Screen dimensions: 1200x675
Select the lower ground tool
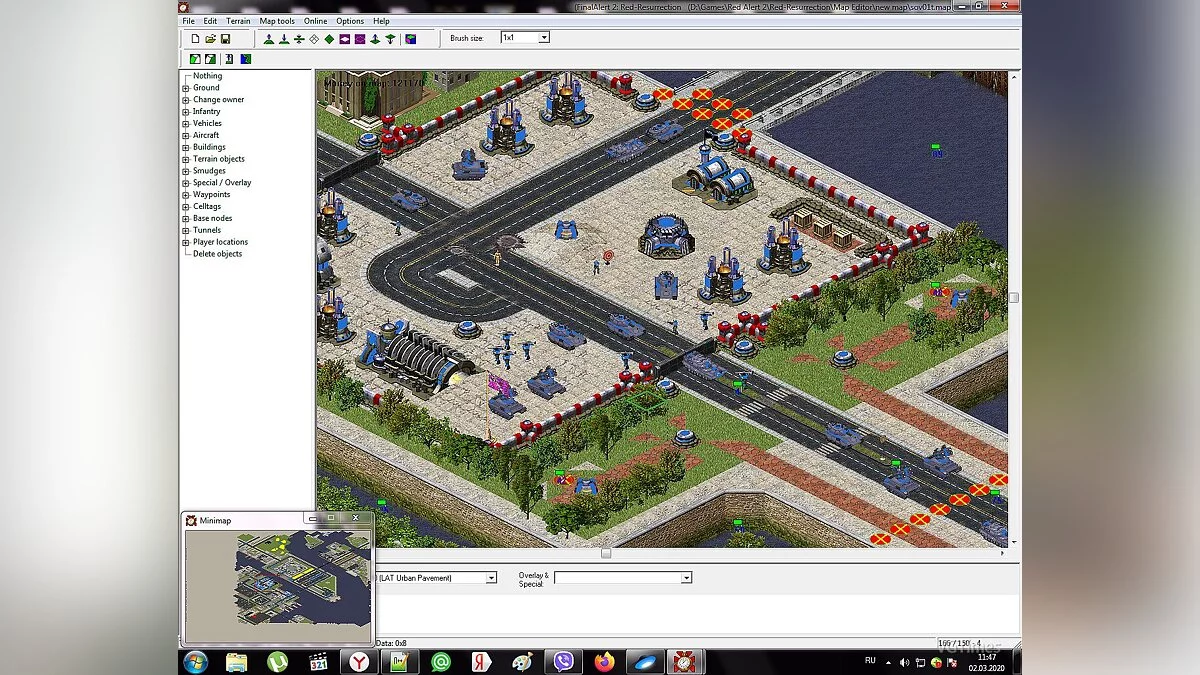tap(284, 37)
